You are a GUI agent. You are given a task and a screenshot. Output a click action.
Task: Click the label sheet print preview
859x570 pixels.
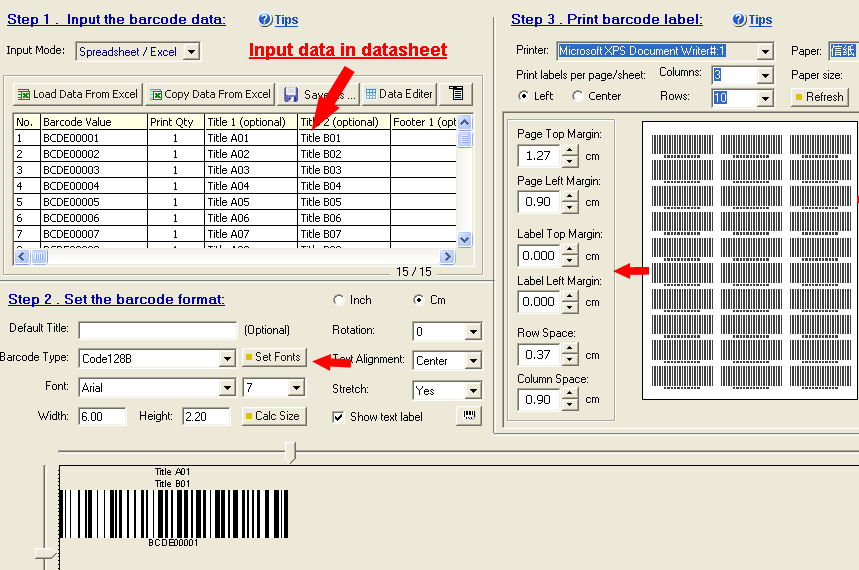tap(750, 260)
